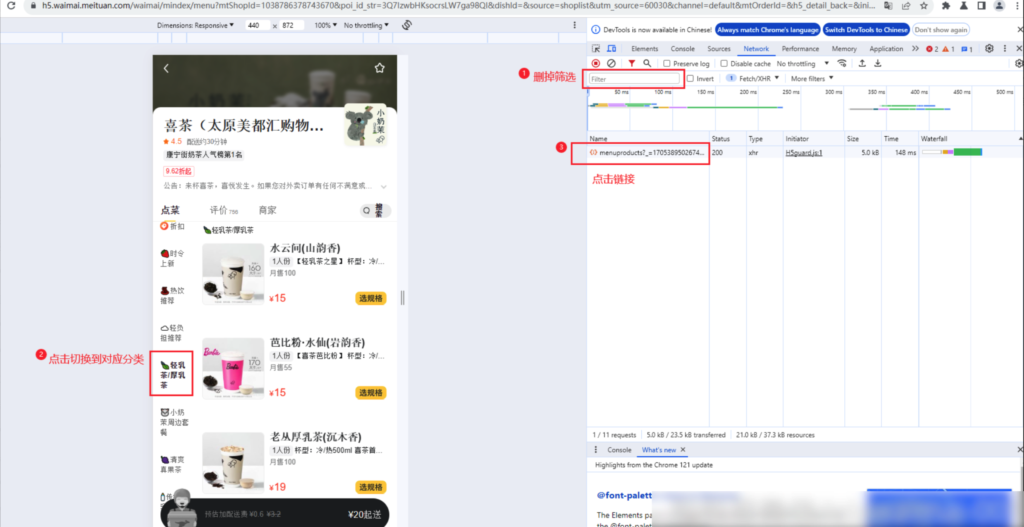Viewport: 1024px width, 527px height.
Task: Click the favorite star on shop page
Action: coord(379,68)
